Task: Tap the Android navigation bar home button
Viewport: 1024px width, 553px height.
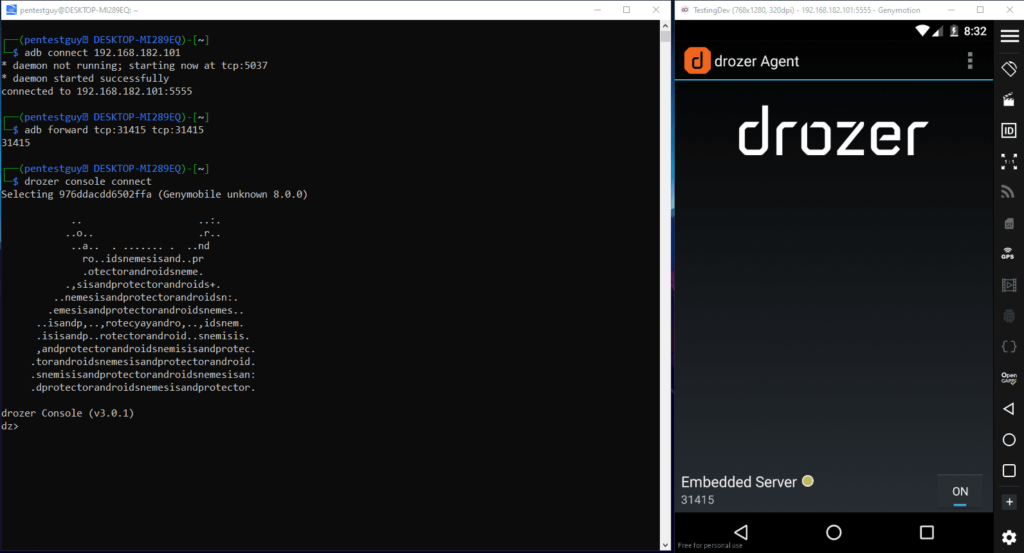Action: pyautogui.click(x=833, y=532)
